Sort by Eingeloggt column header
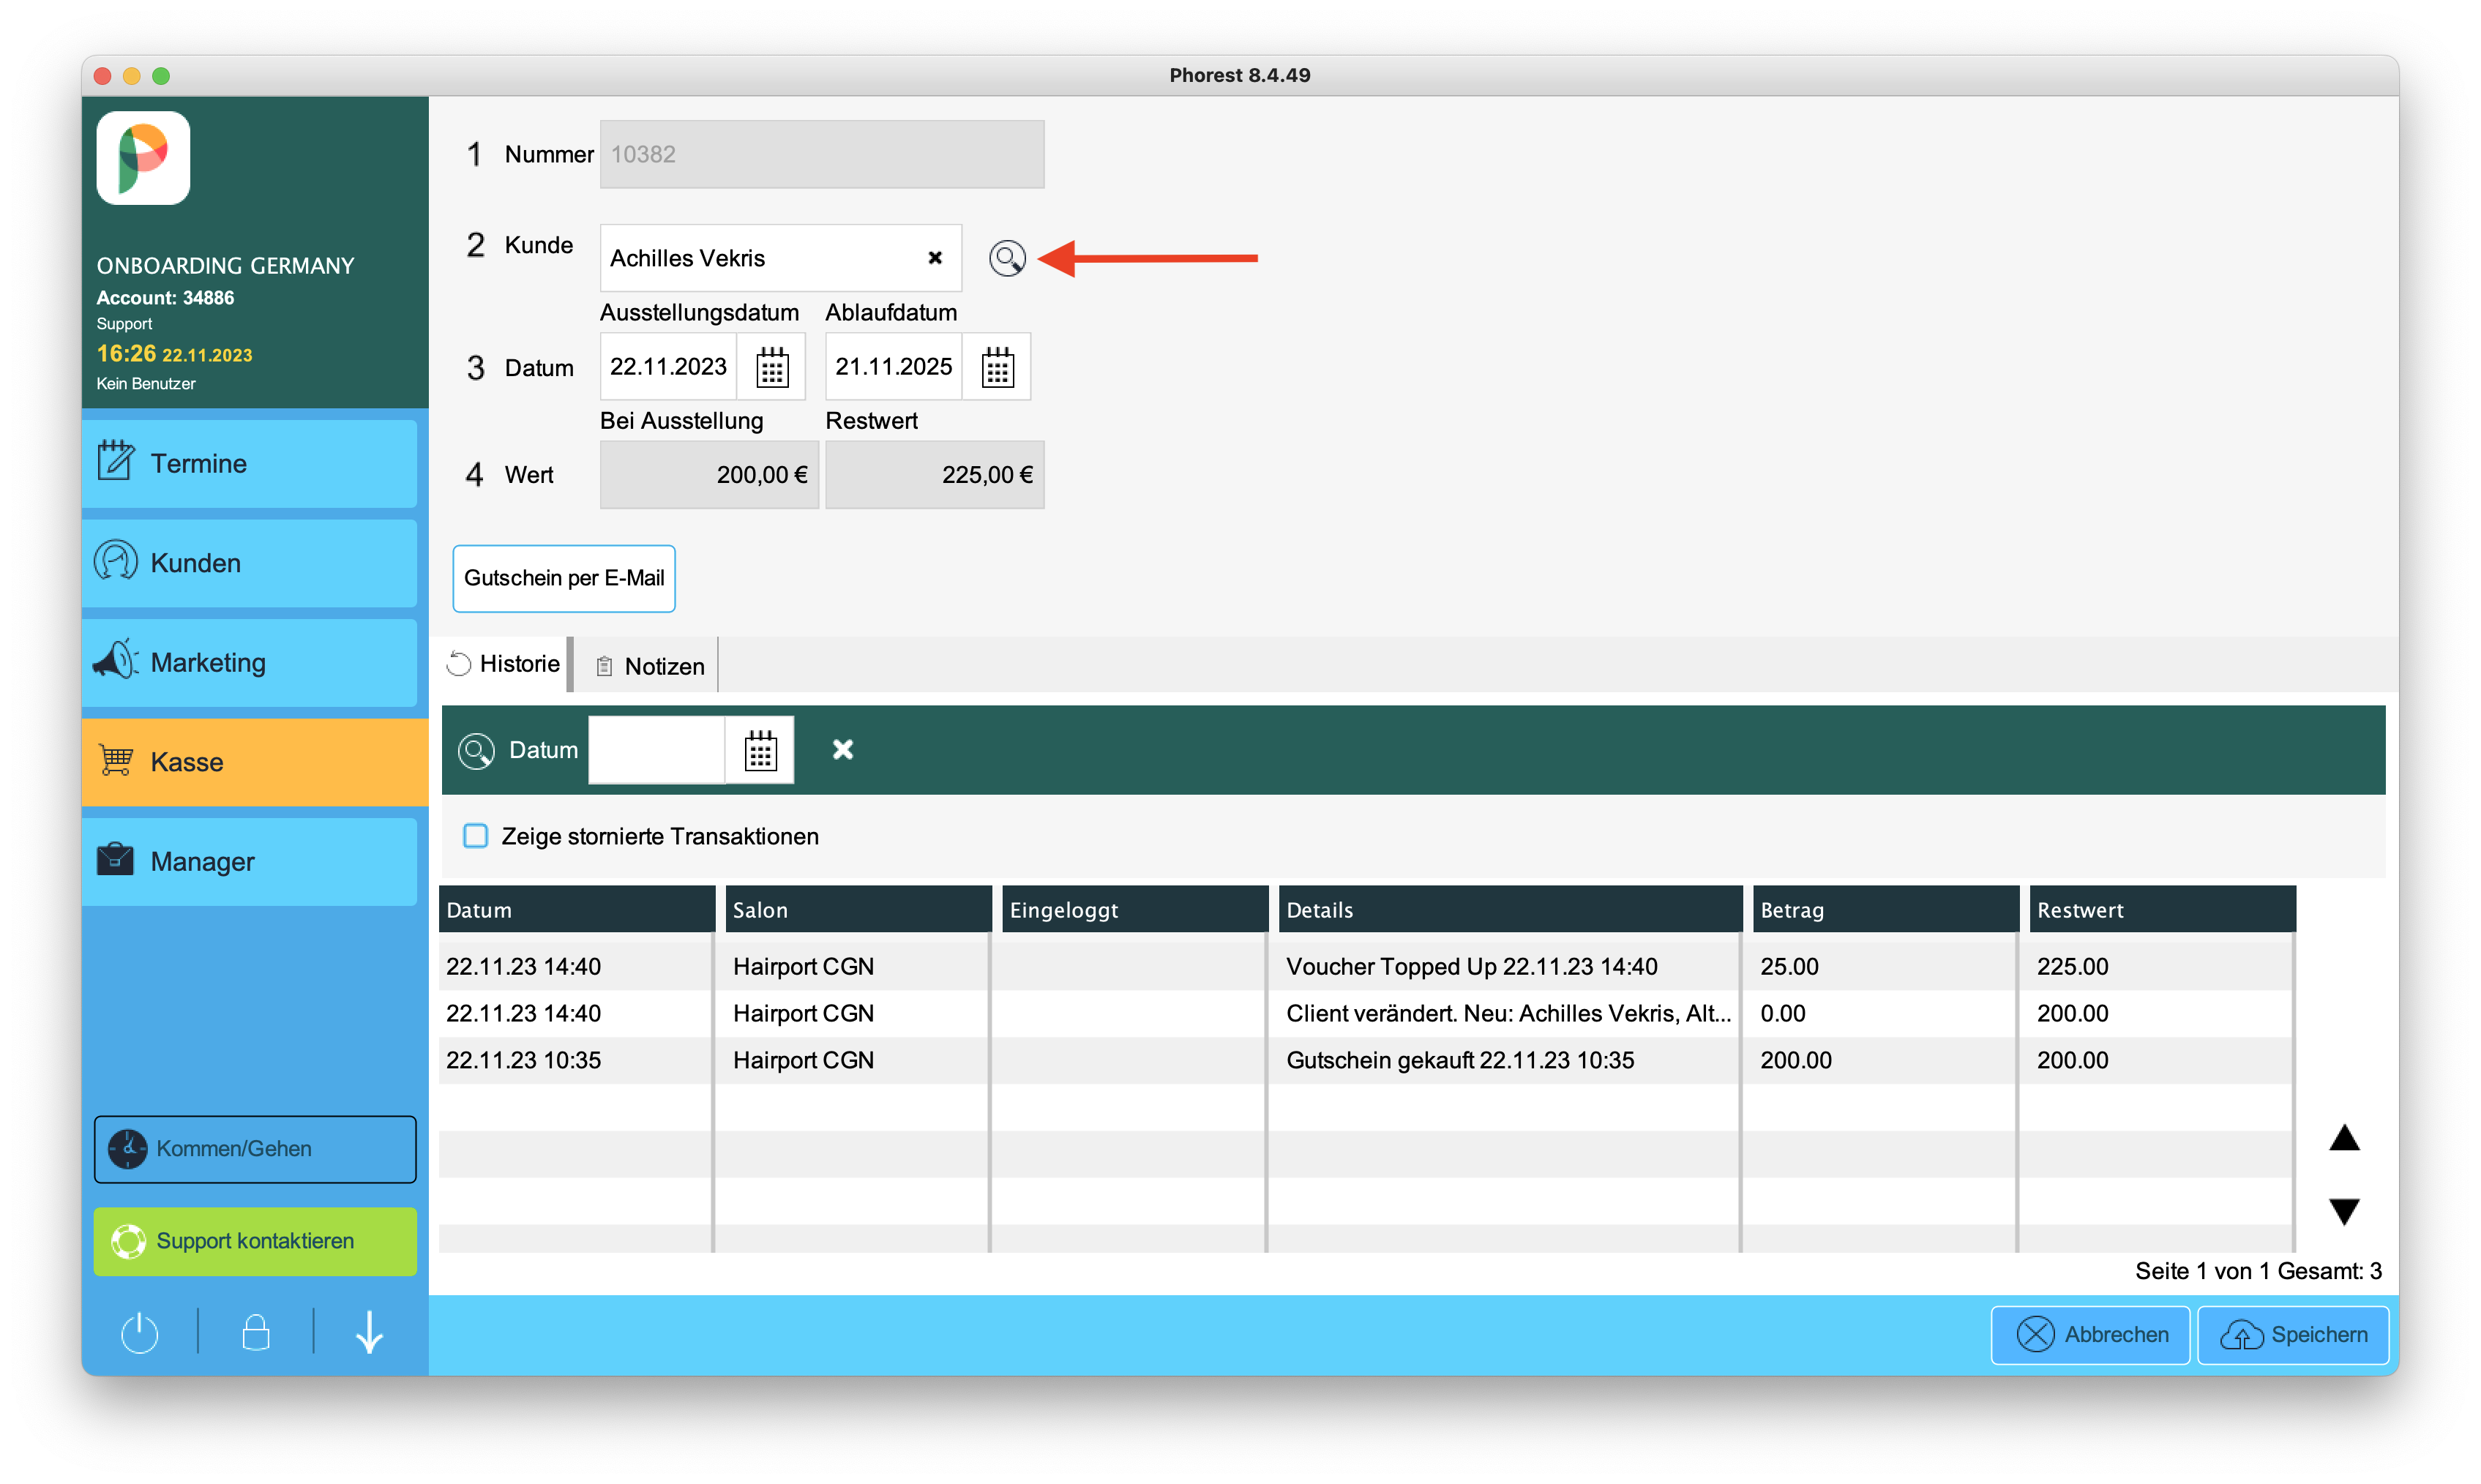The image size is (2481, 1484). pyautogui.click(x=1135, y=910)
